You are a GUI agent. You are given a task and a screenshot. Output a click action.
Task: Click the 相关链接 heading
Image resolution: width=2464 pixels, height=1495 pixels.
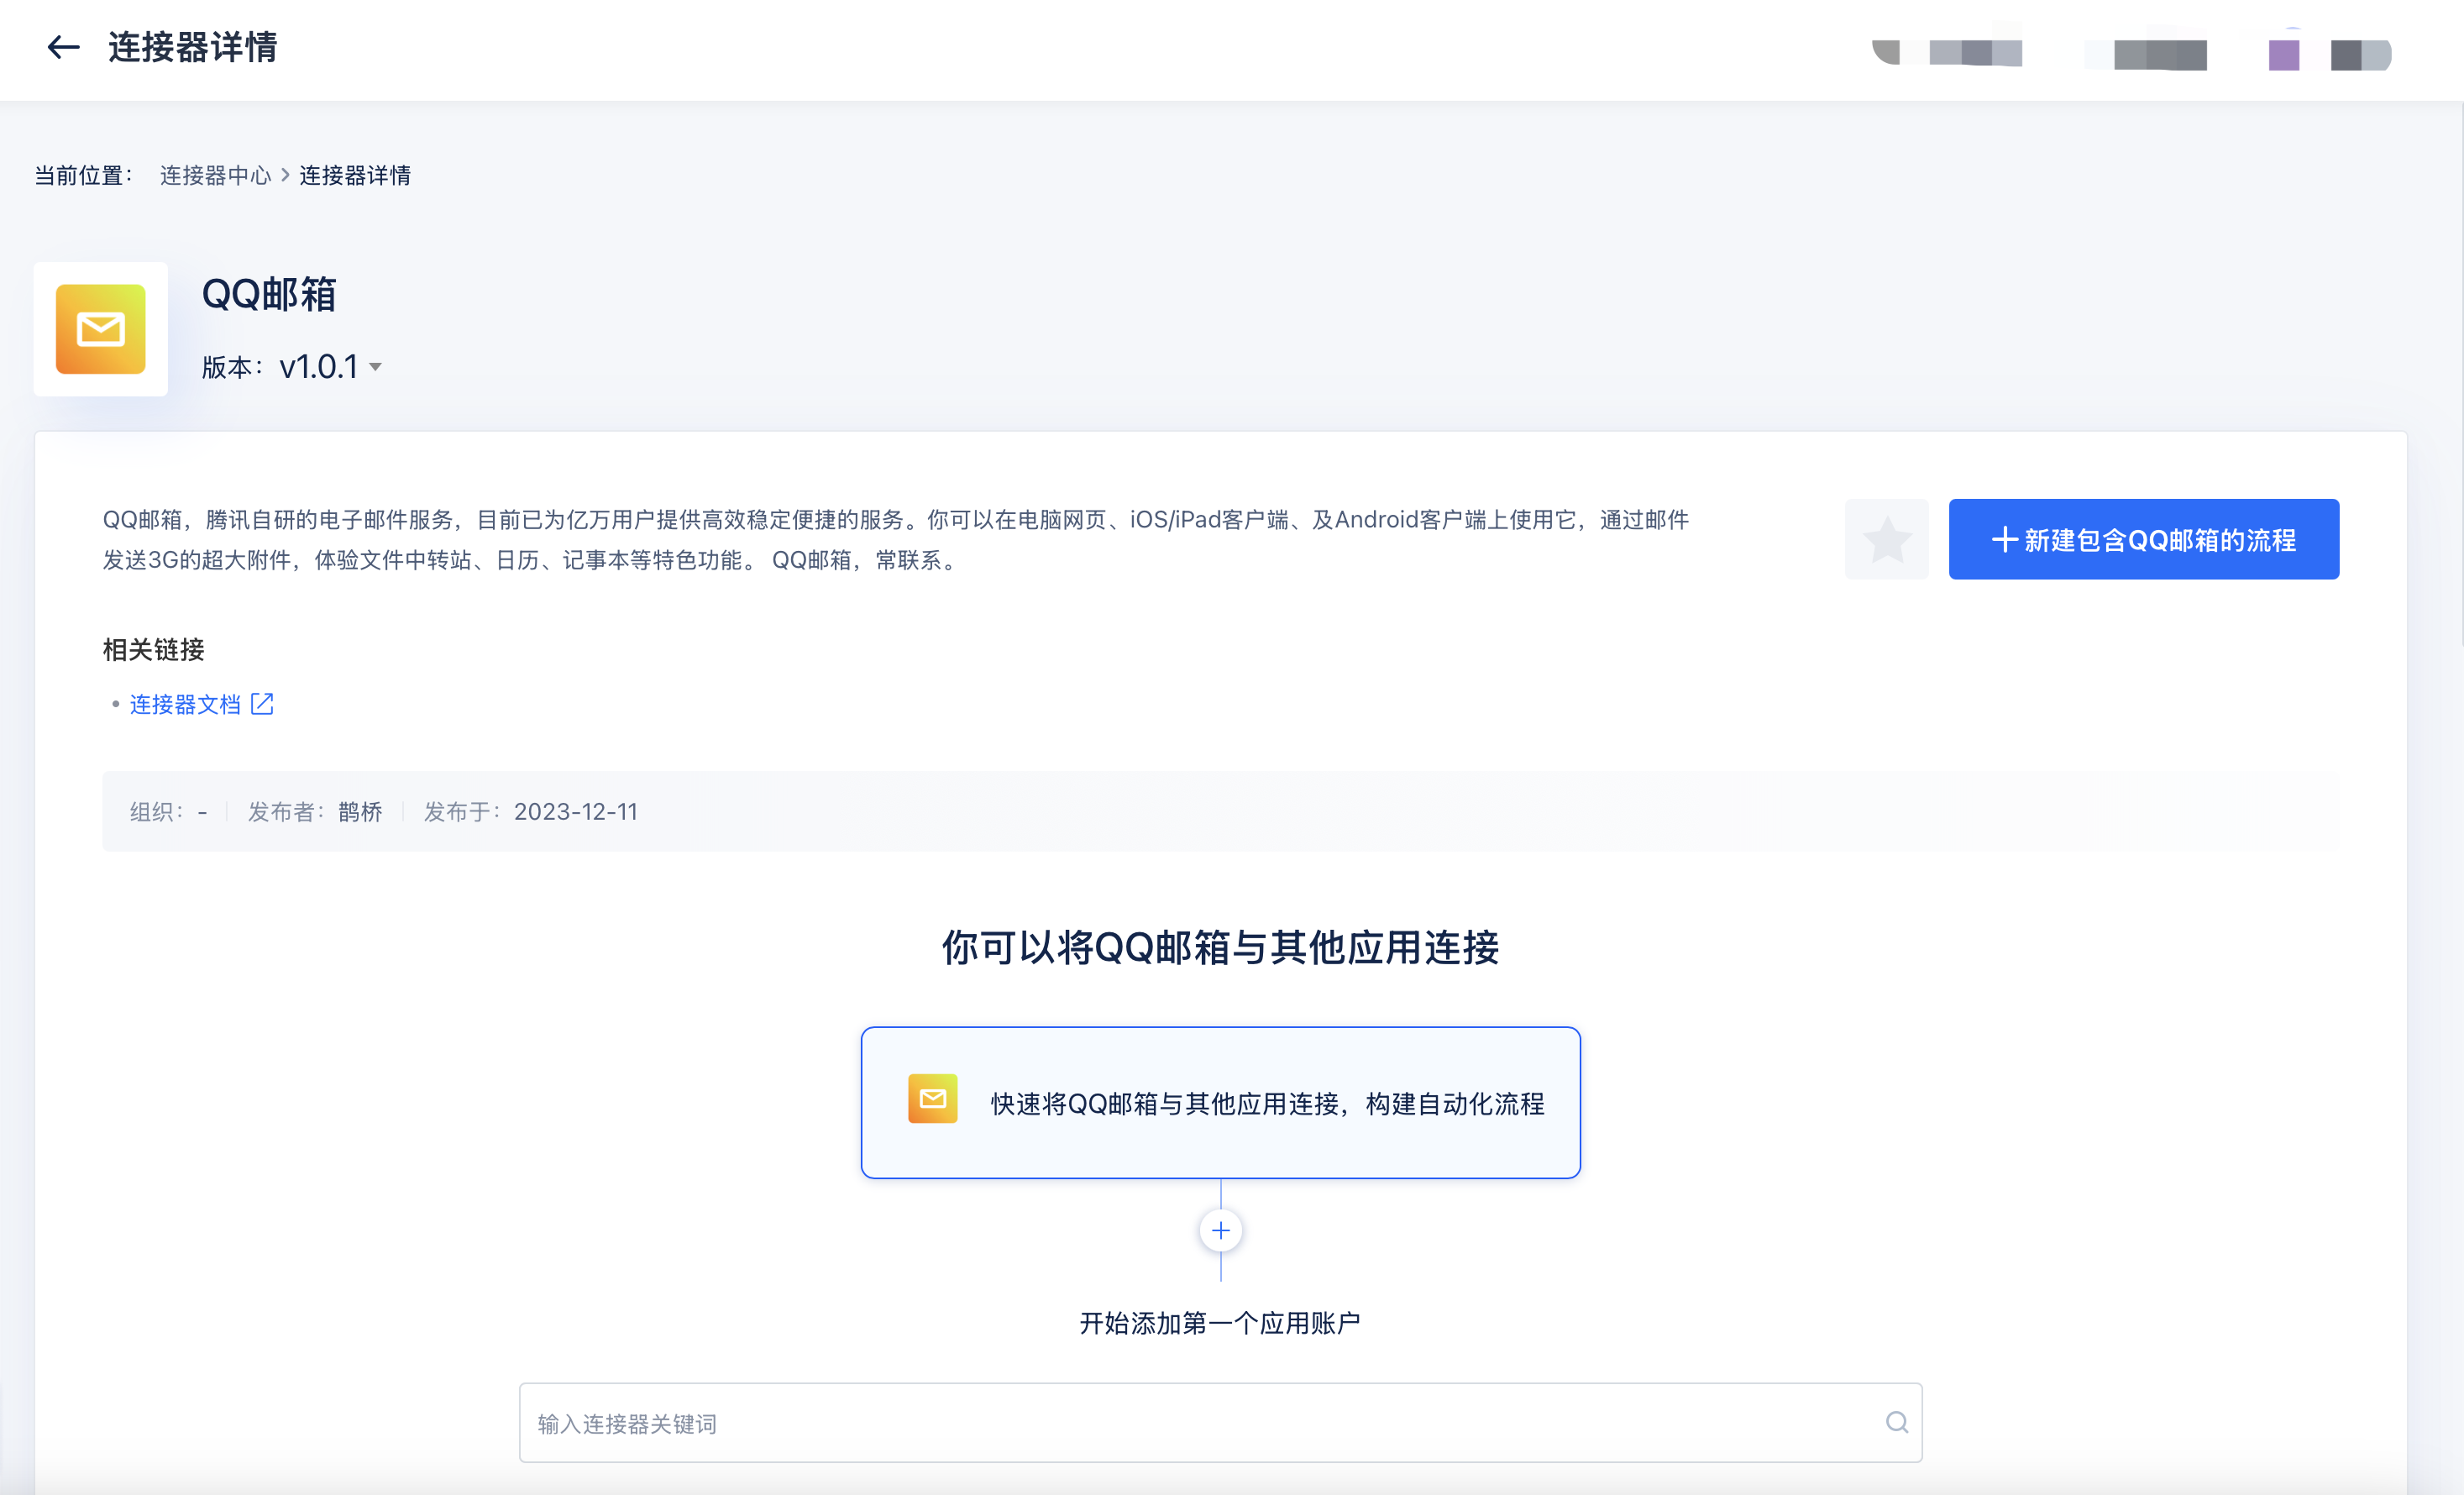click(x=154, y=650)
